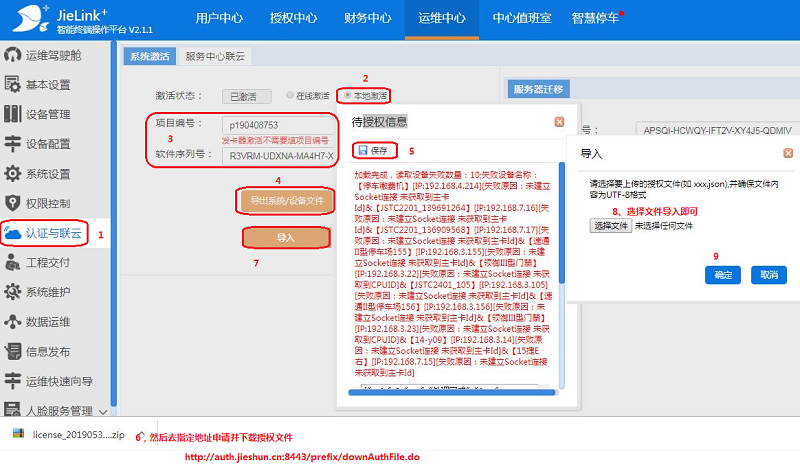
Task: Open the 运维中心 top menu
Action: click(x=442, y=18)
